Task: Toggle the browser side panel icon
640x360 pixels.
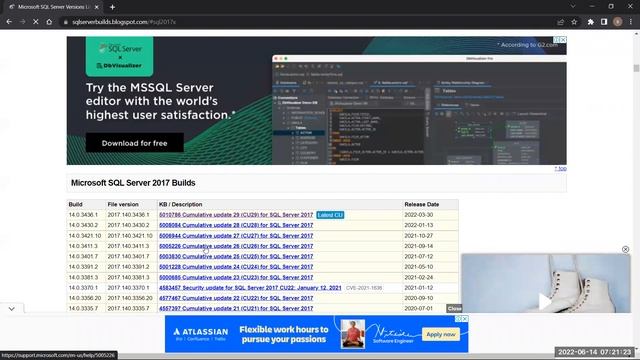Action: [604, 22]
